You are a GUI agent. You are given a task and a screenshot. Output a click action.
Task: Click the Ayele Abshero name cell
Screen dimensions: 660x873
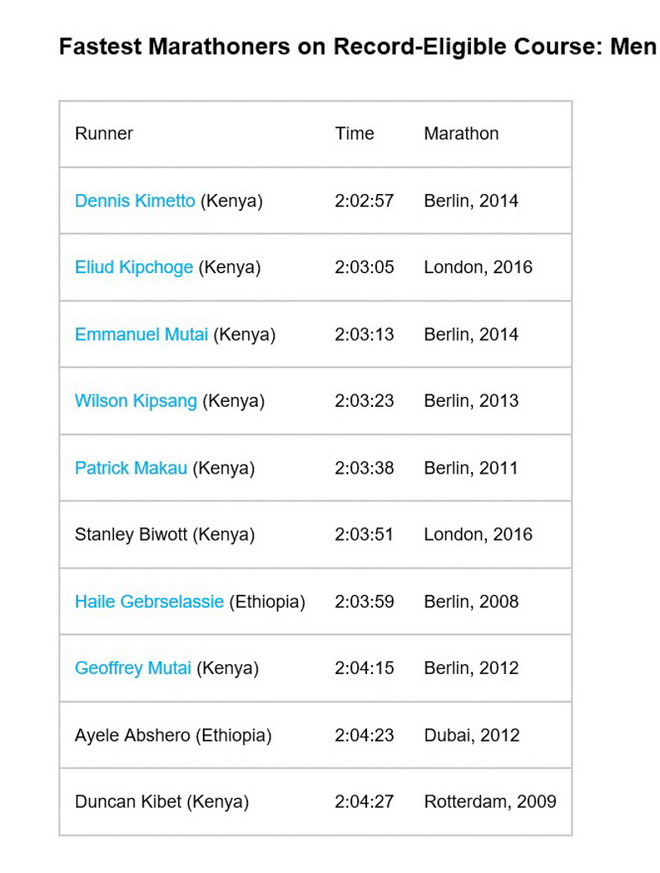pos(173,735)
